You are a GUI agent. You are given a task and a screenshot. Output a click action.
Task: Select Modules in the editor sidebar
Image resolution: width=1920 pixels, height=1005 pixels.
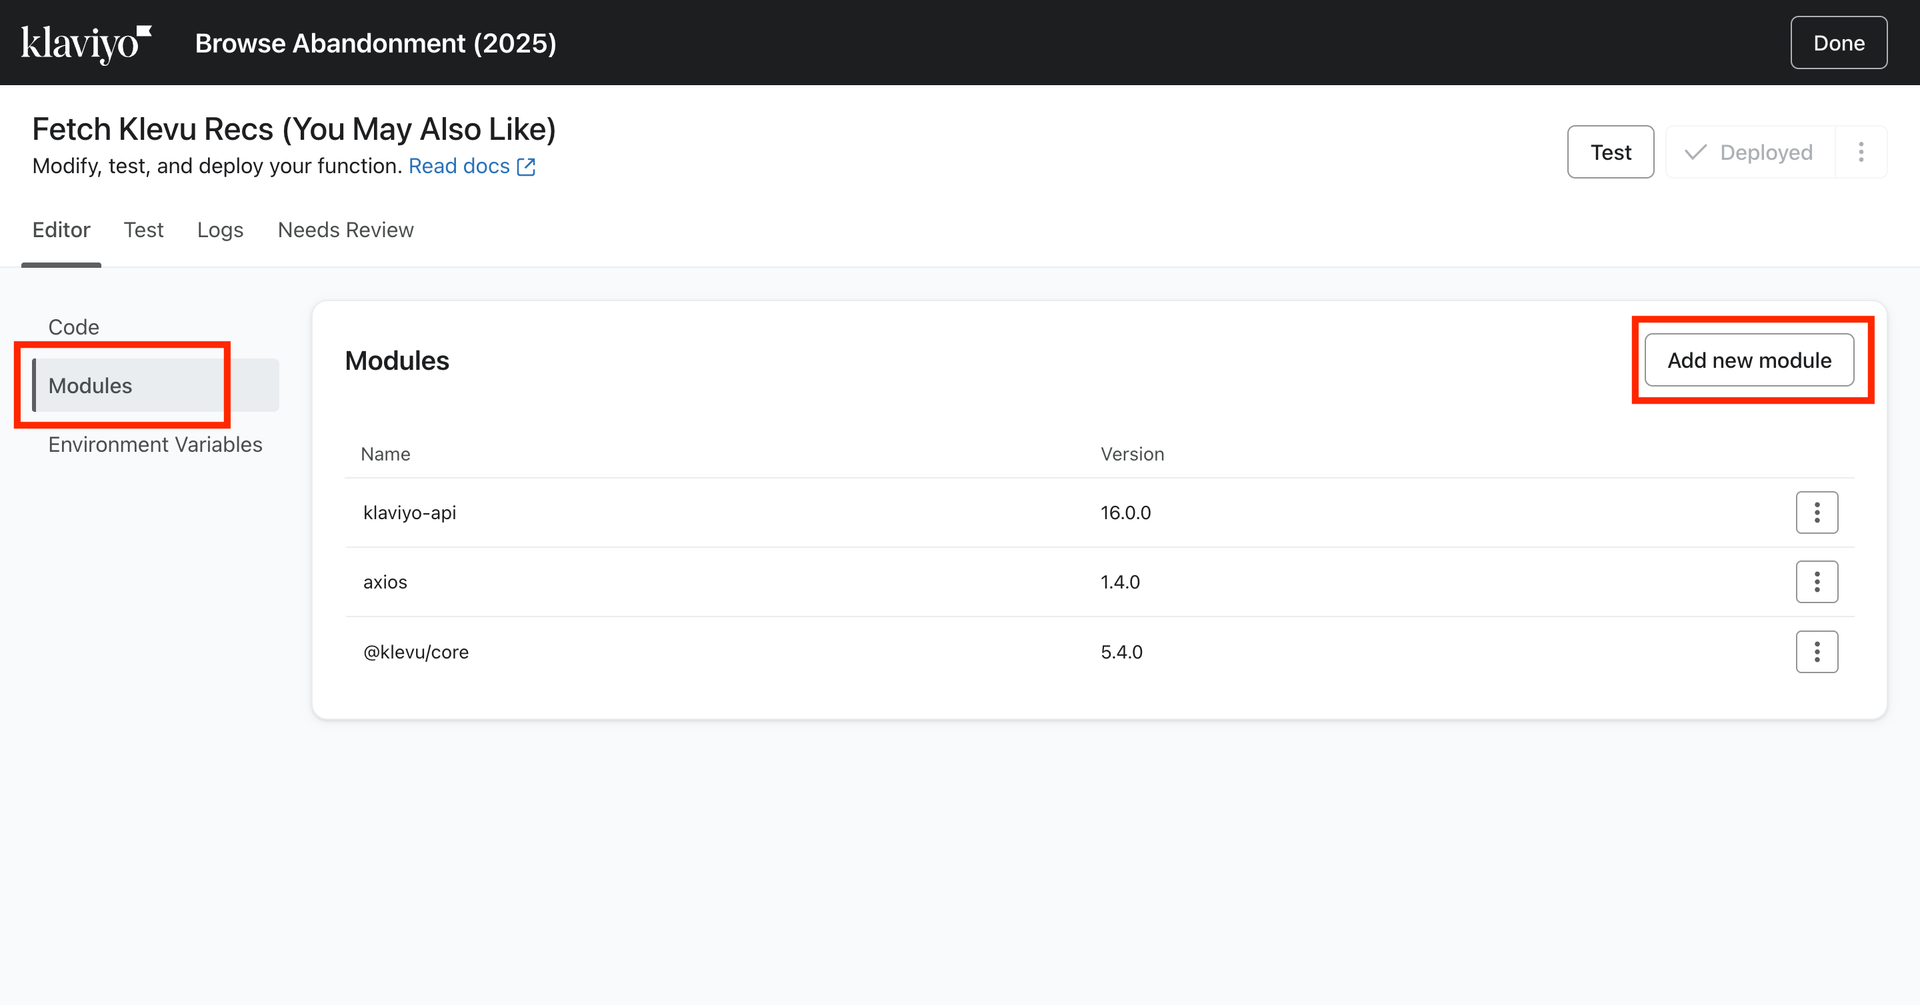(90, 386)
